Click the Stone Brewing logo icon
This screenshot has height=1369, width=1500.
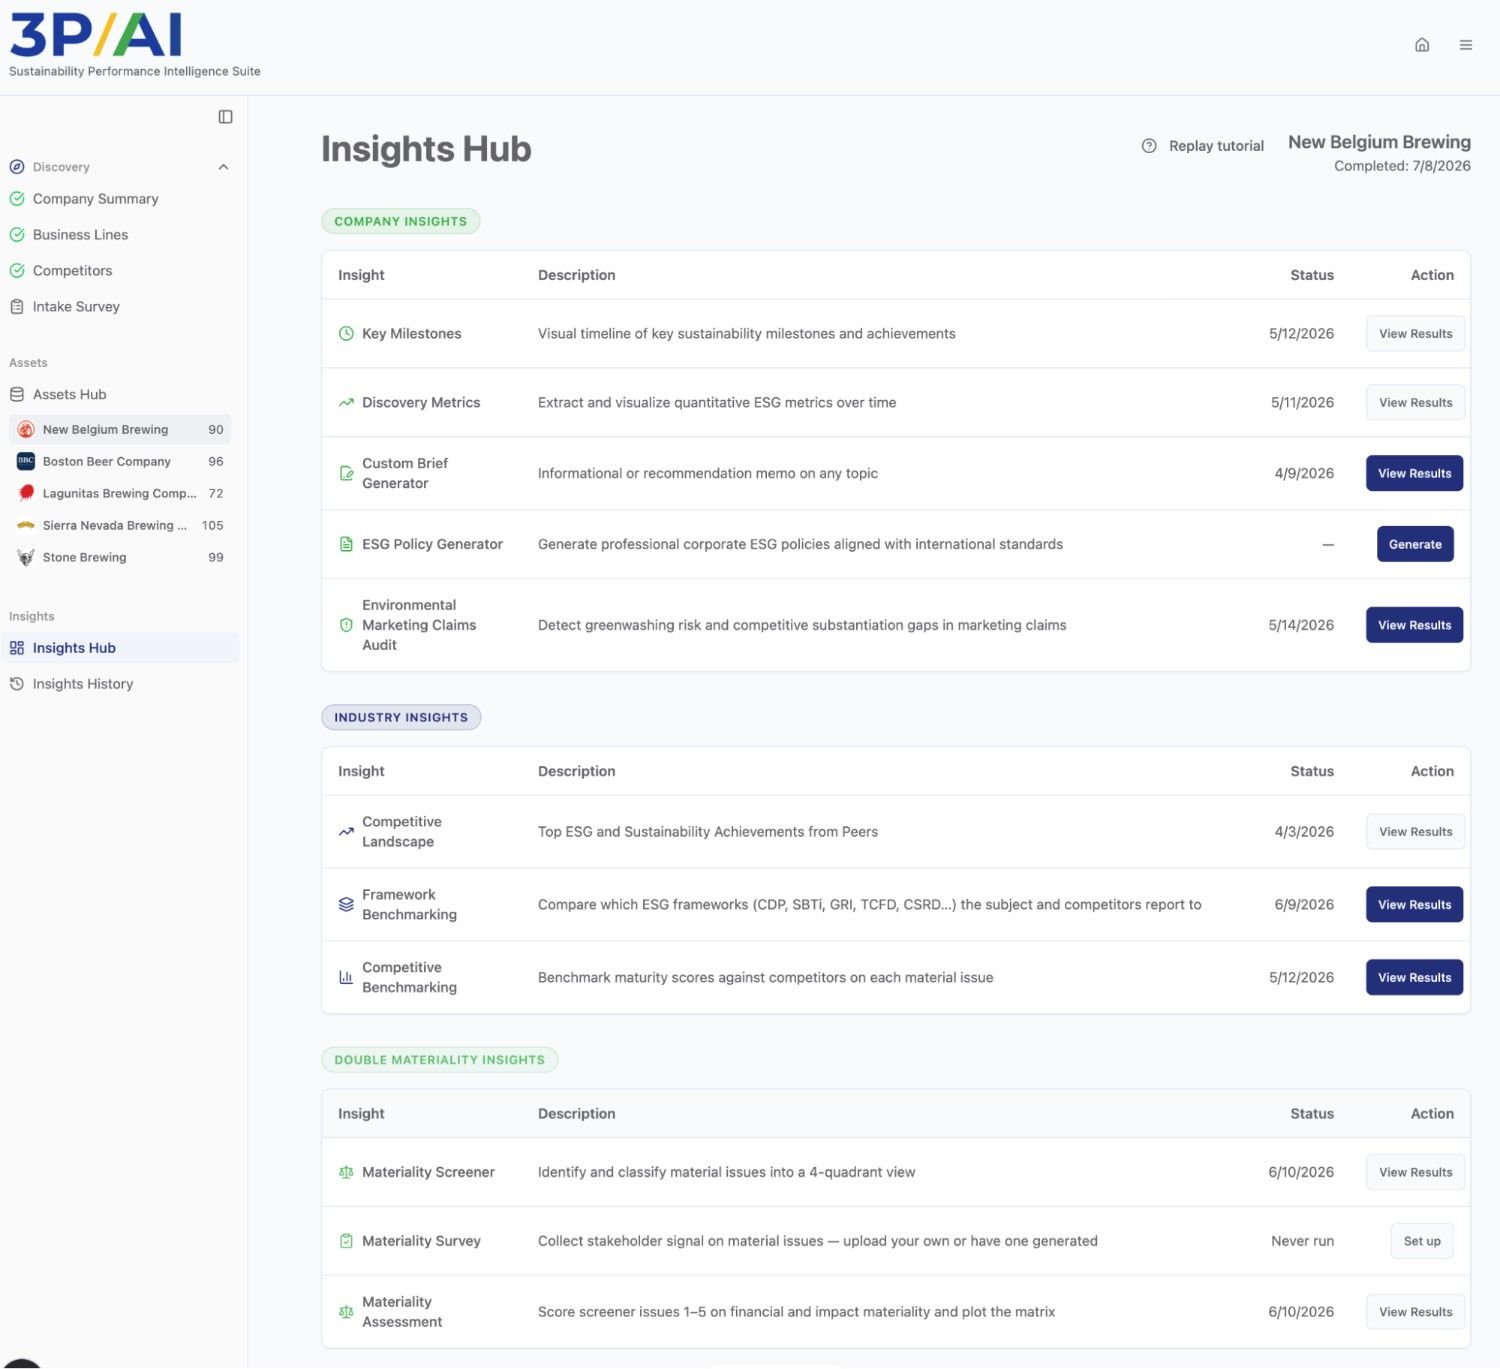click(x=26, y=557)
